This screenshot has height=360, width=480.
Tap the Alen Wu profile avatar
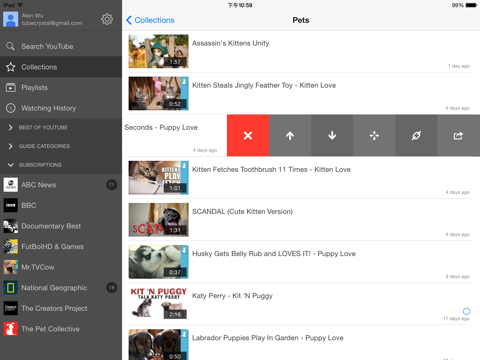(11, 19)
